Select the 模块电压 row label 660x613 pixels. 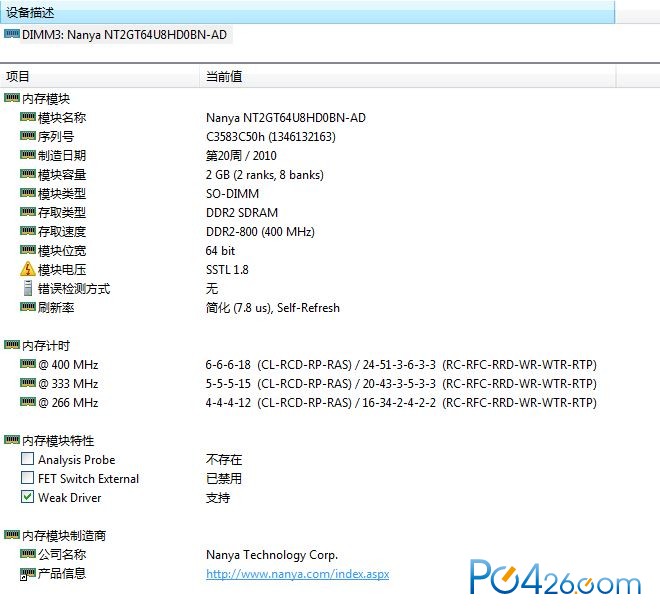(62, 270)
